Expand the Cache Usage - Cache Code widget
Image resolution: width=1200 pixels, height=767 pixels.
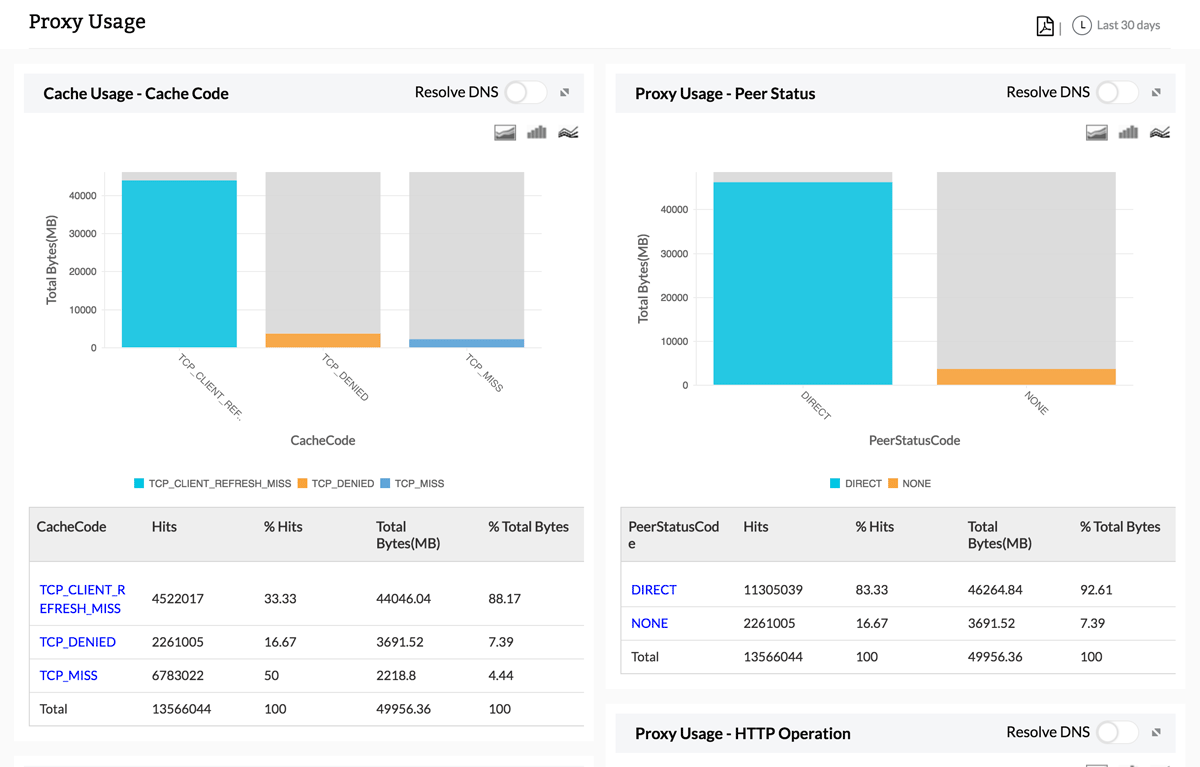pos(565,93)
